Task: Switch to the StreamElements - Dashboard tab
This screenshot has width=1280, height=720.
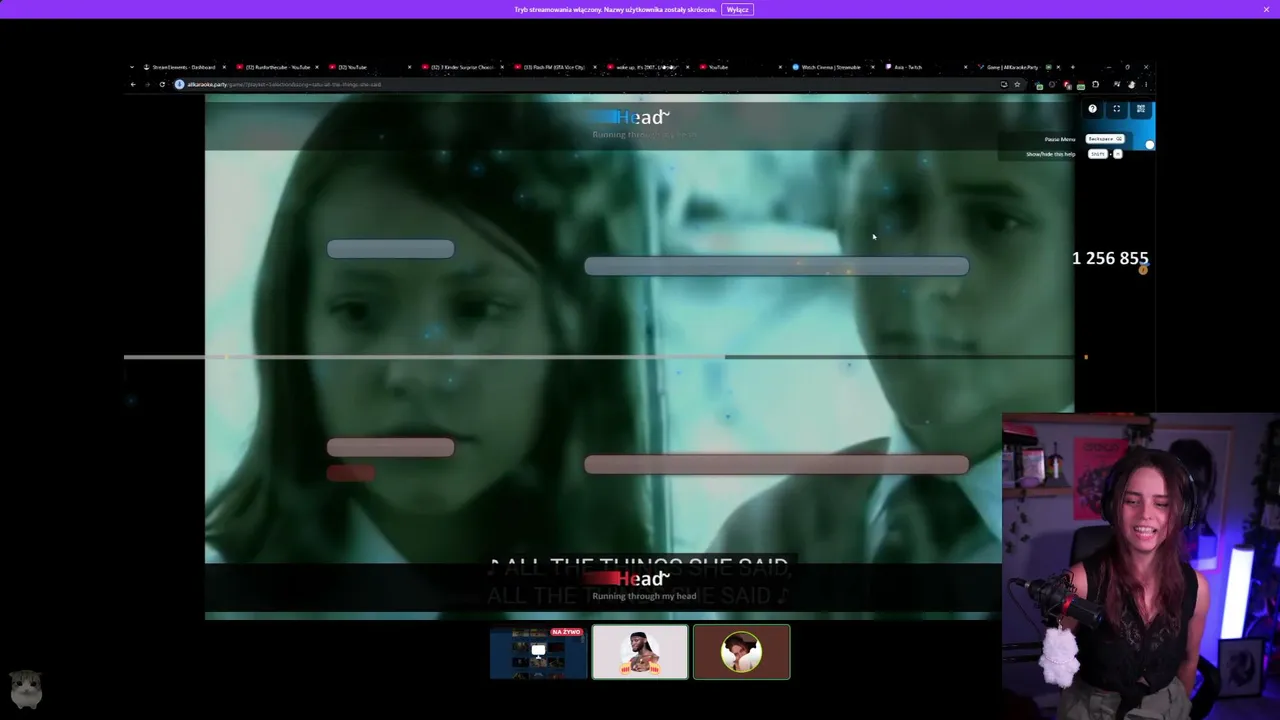Action: (x=183, y=67)
